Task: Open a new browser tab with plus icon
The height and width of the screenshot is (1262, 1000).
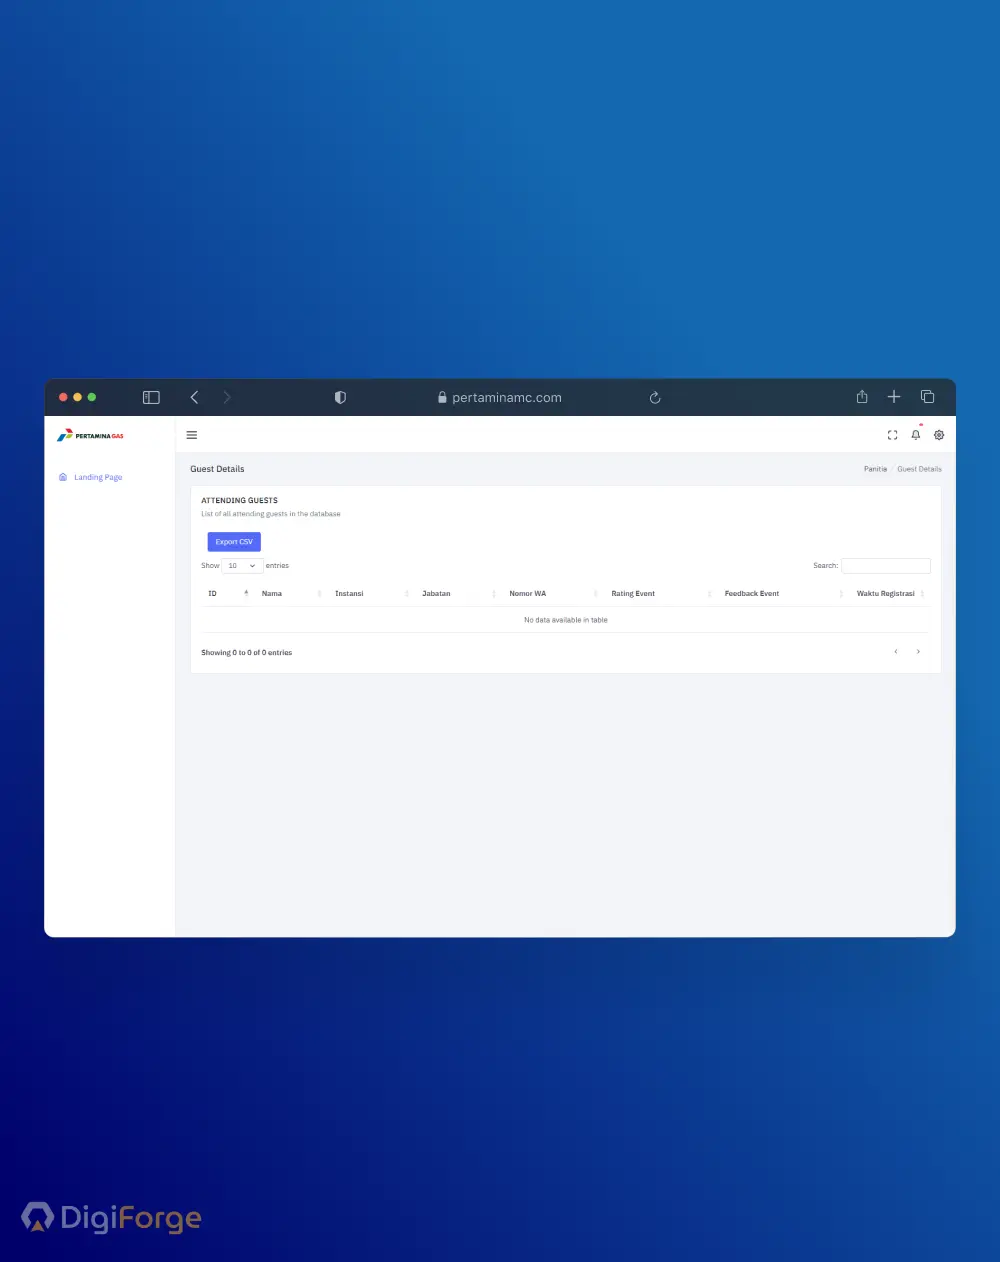Action: [894, 397]
